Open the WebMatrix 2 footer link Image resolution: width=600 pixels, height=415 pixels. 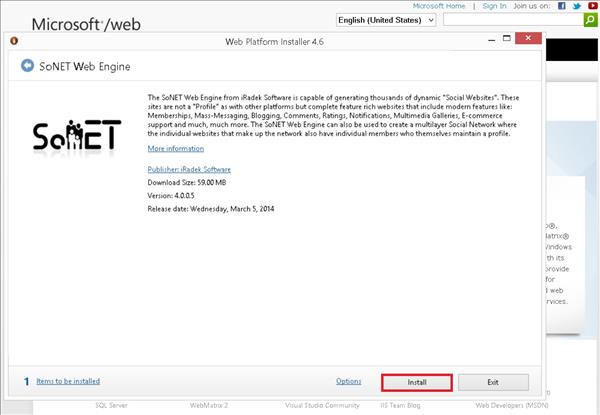coord(209,405)
